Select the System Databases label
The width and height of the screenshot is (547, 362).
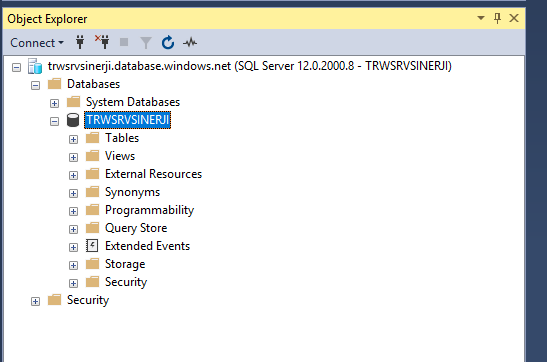point(133,102)
